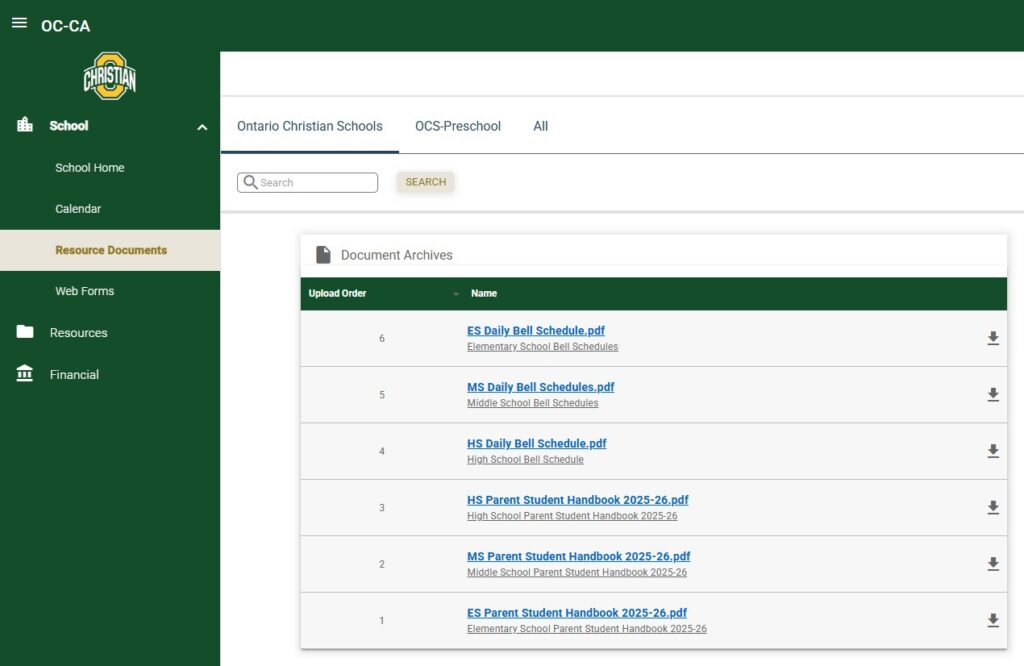The image size is (1024, 666).
Task: Expand the Resources folder section
Action: coord(78,333)
